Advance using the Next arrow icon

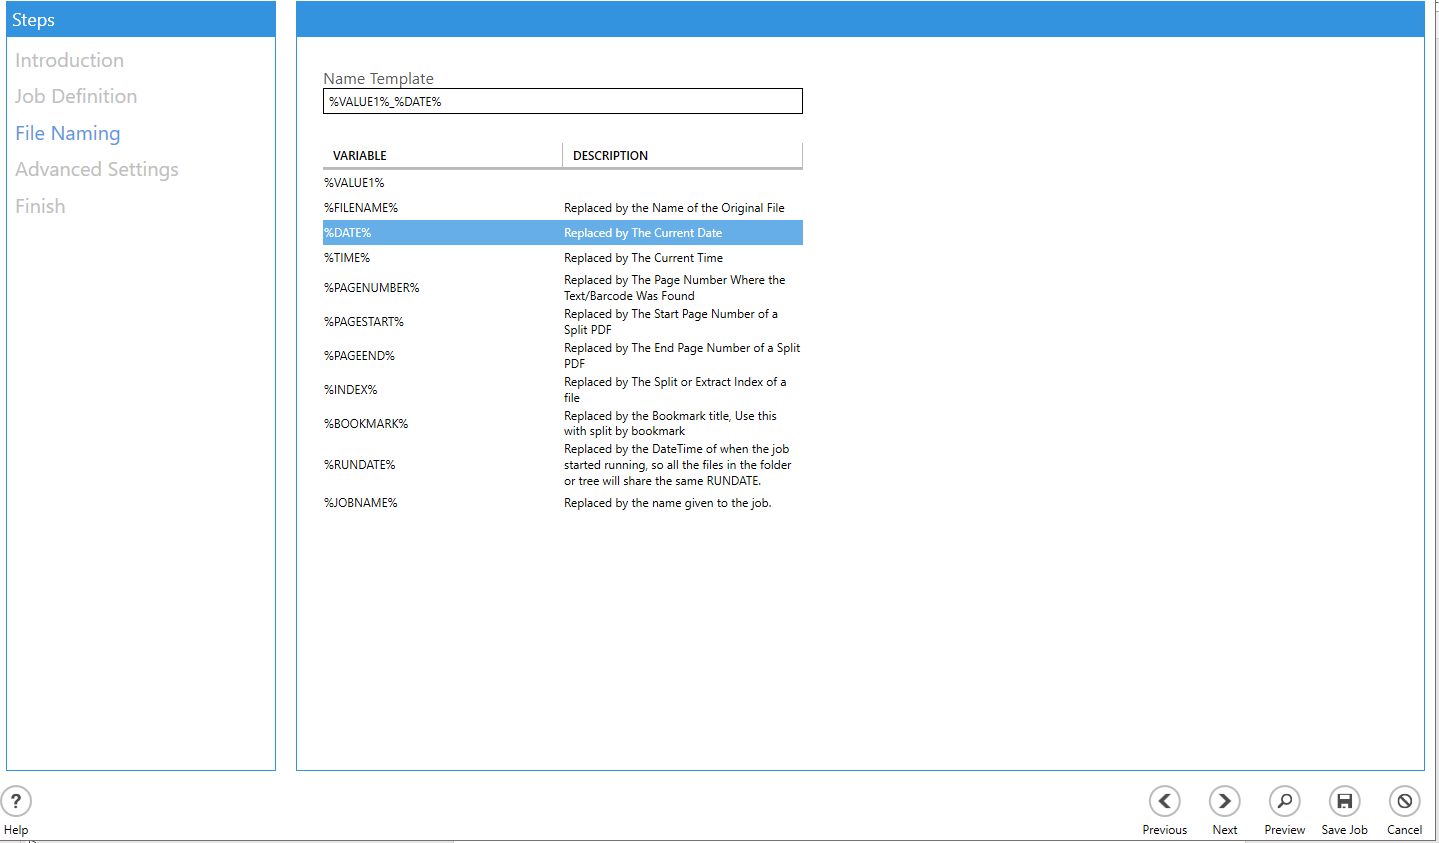1224,801
